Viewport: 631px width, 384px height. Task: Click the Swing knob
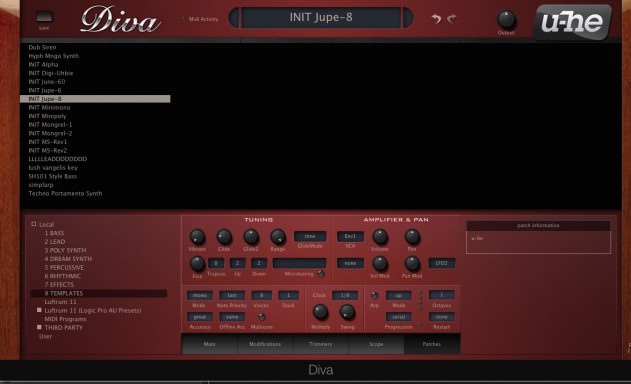pos(347,312)
